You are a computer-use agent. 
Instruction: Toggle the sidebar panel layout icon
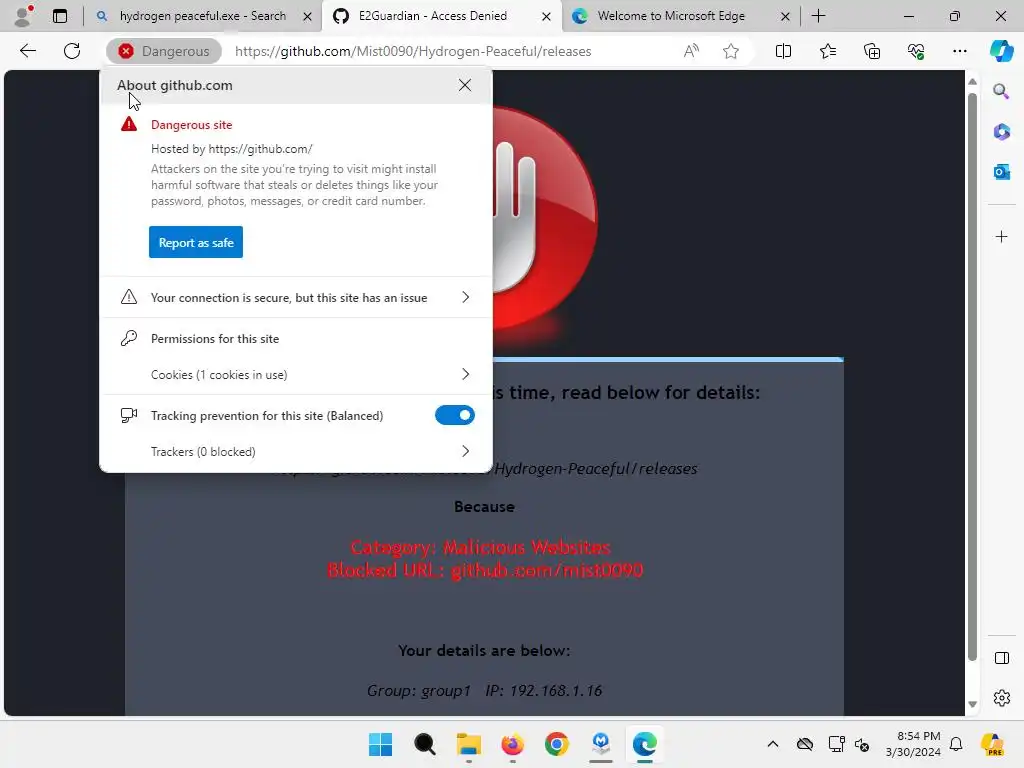(x=1001, y=658)
